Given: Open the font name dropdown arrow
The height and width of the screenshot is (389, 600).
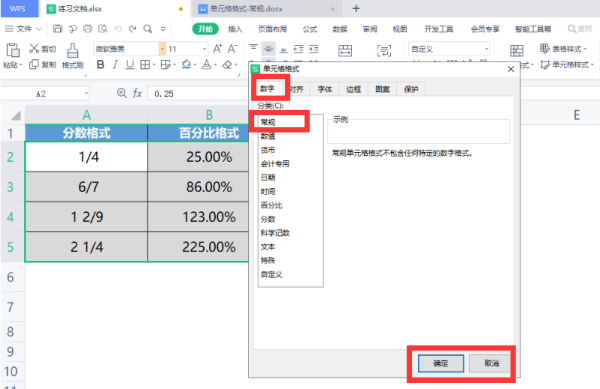Looking at the screenshot, I should pyautogui.click(x=162, y=49).
